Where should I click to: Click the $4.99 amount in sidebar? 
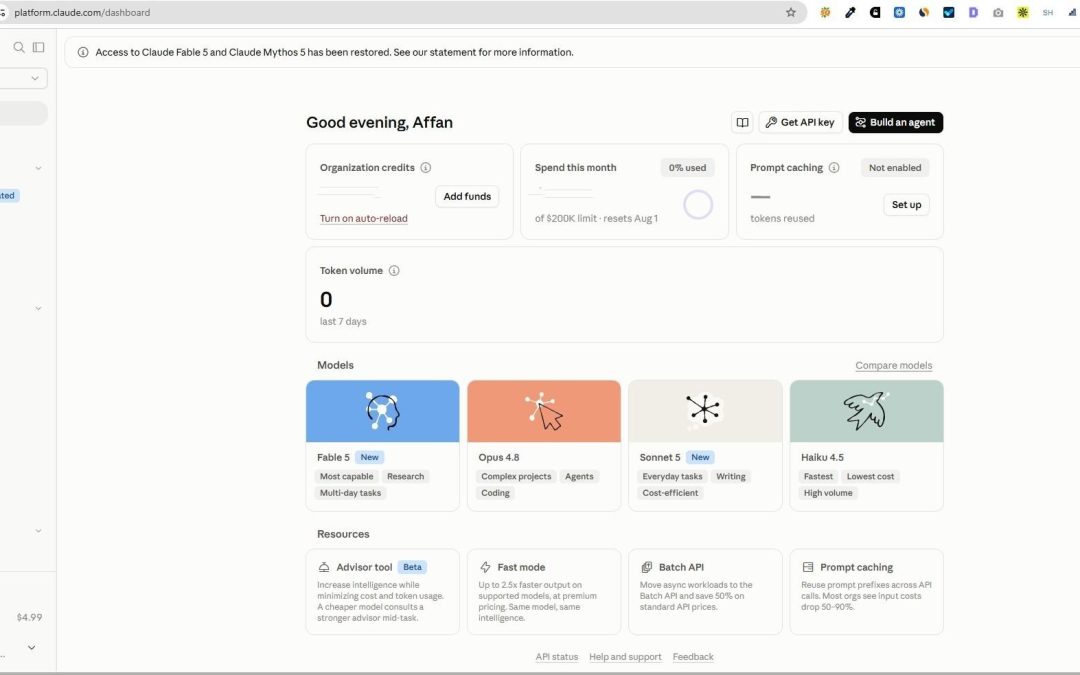30,617
